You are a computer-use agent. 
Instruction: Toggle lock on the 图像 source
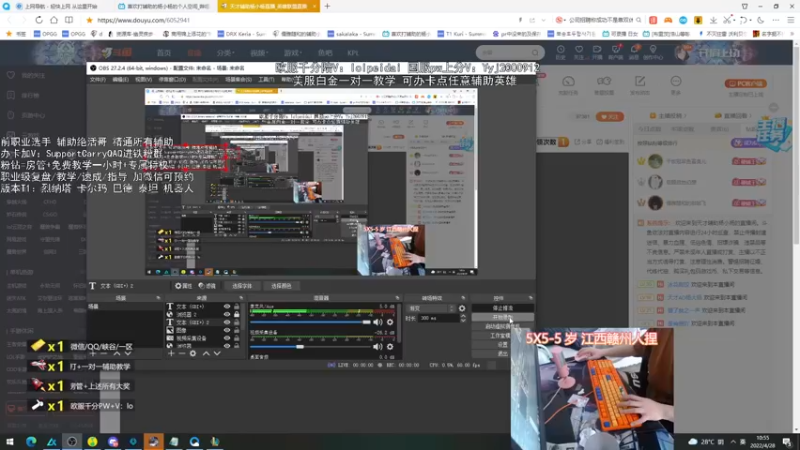[236, 330]
